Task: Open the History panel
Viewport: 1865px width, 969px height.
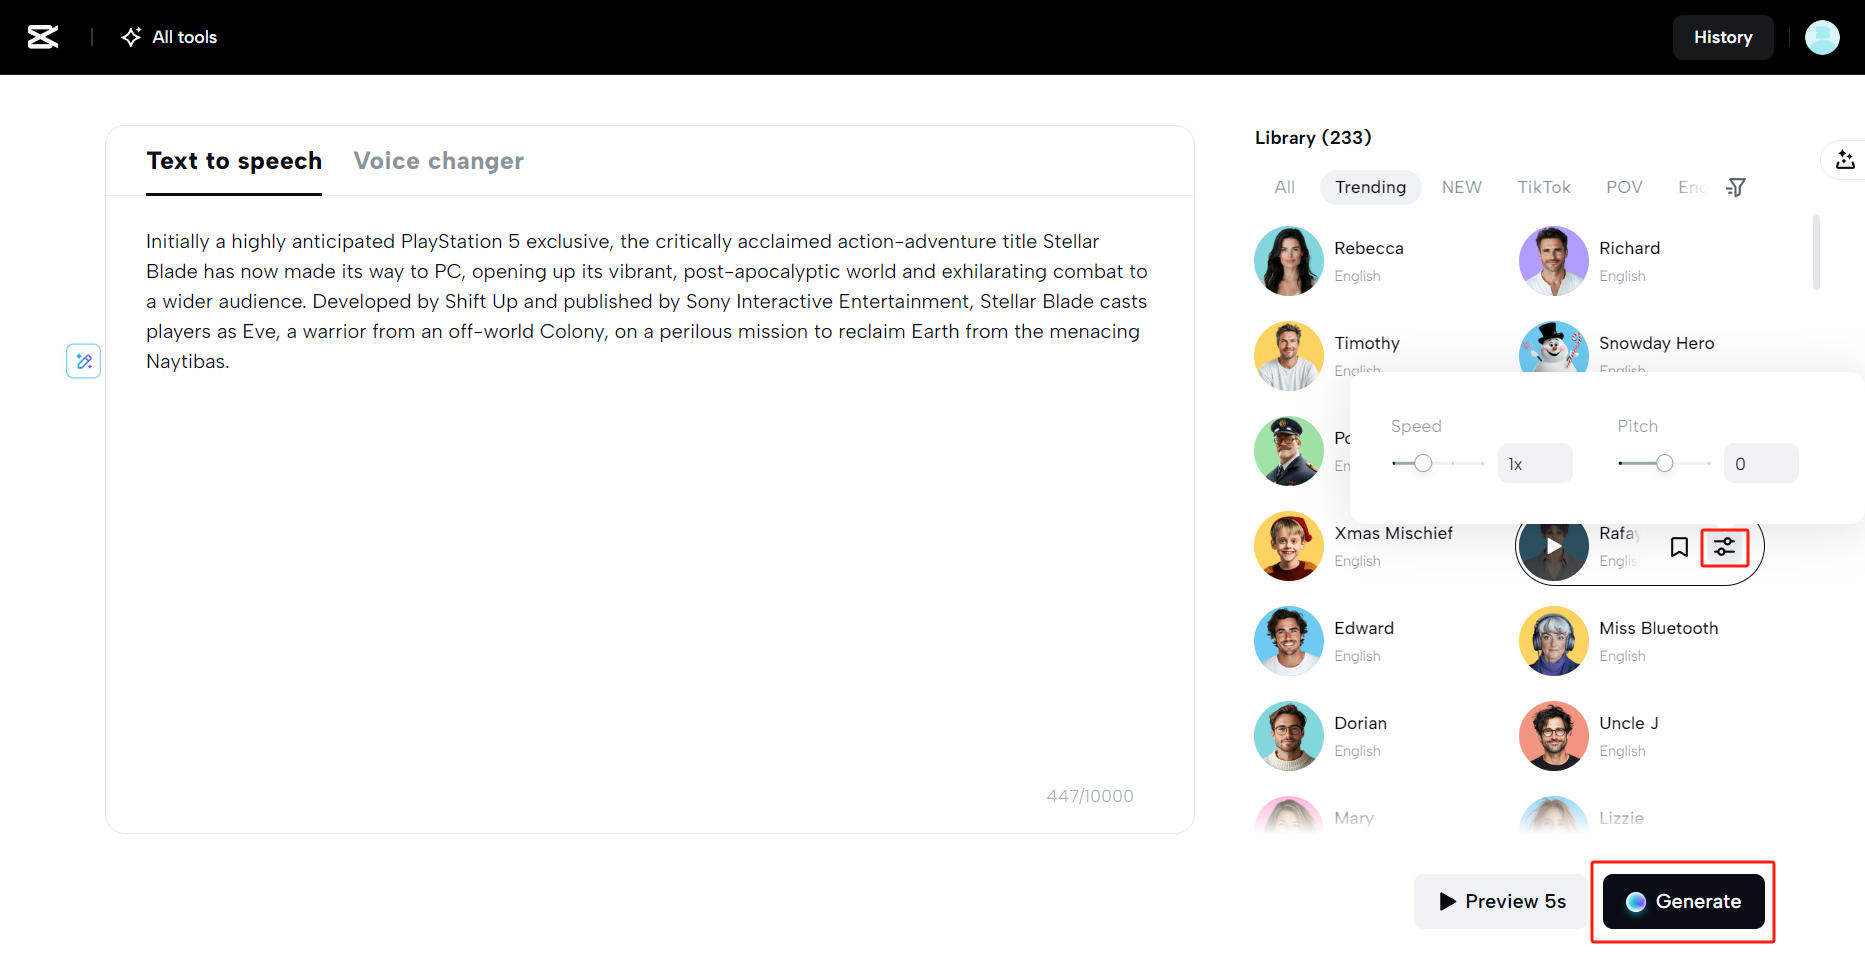Action: [1722, 37]
